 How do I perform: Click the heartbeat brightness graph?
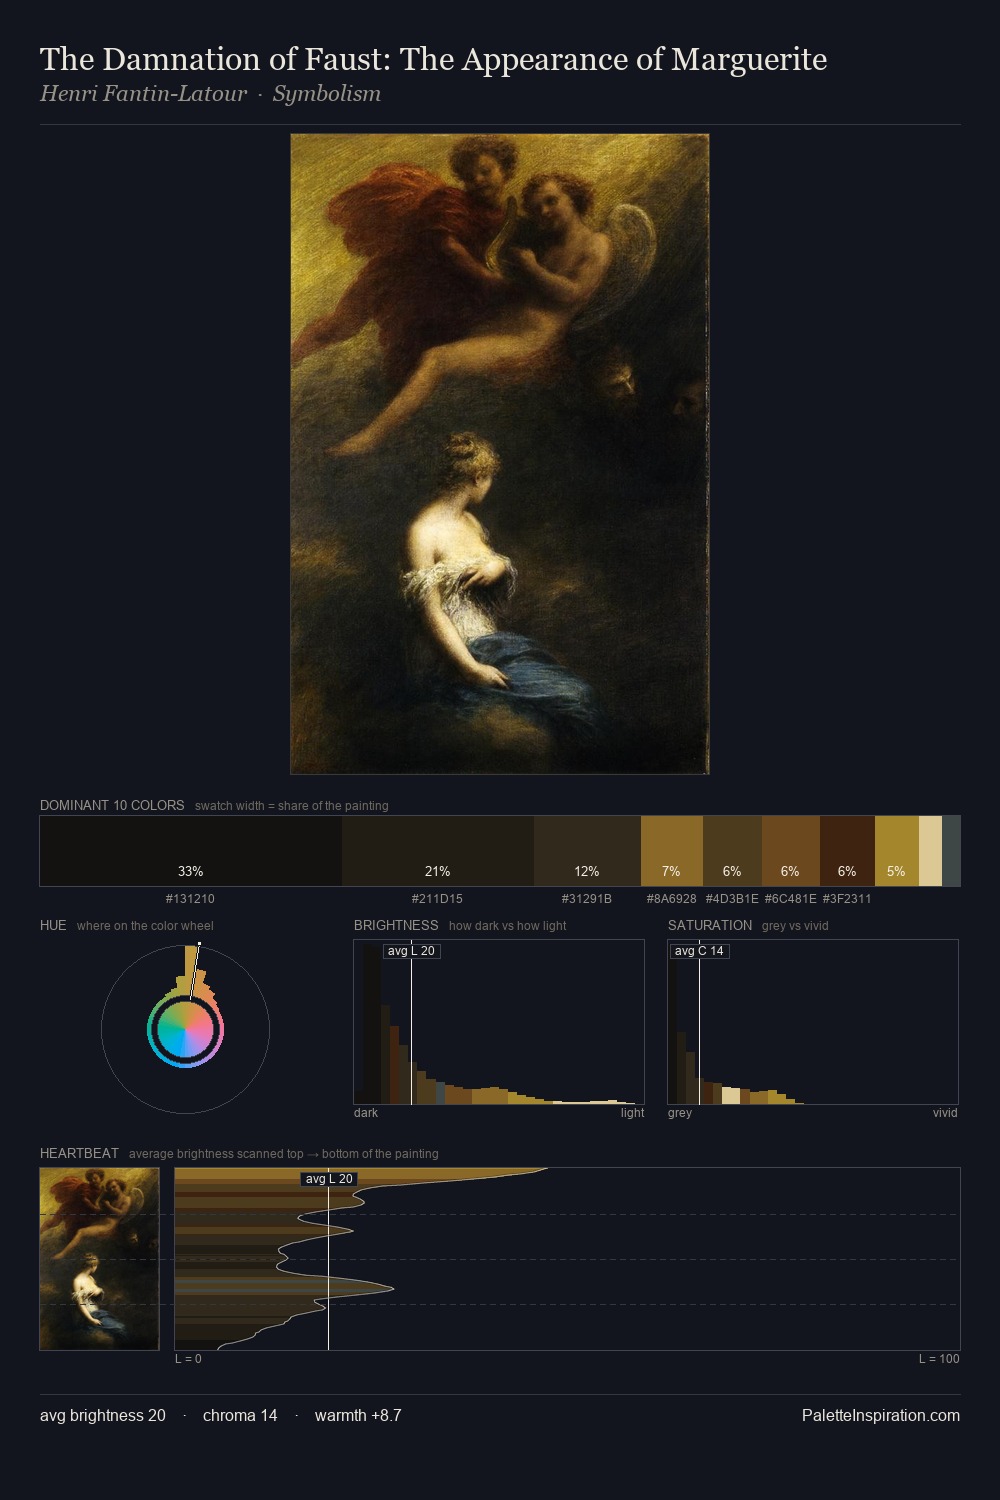coord(567,1259)
